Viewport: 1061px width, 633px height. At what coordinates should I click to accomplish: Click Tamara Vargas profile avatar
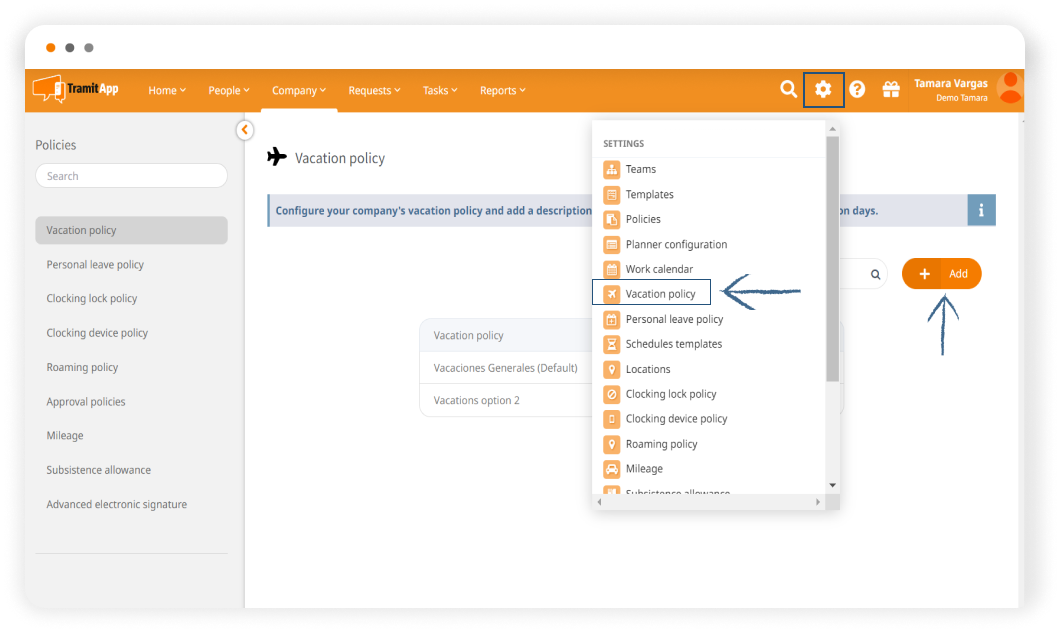(x=1010, y=89)
